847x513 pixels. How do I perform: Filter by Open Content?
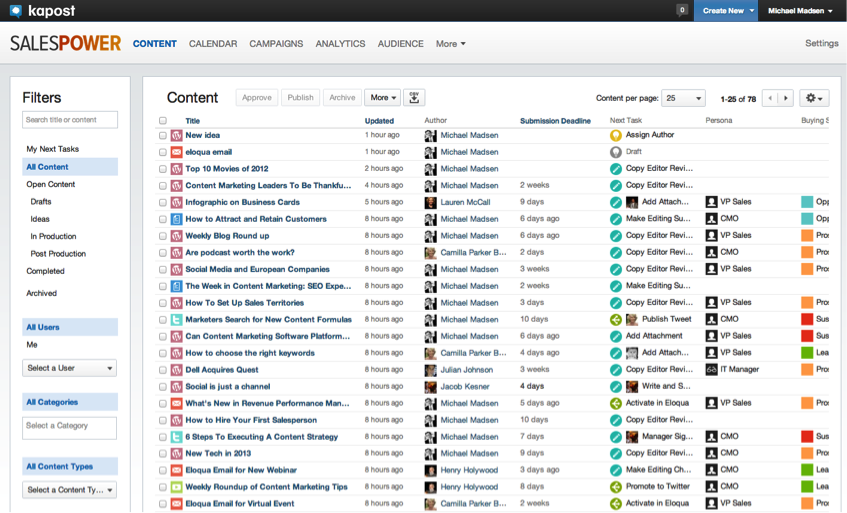tap(51, 185)
